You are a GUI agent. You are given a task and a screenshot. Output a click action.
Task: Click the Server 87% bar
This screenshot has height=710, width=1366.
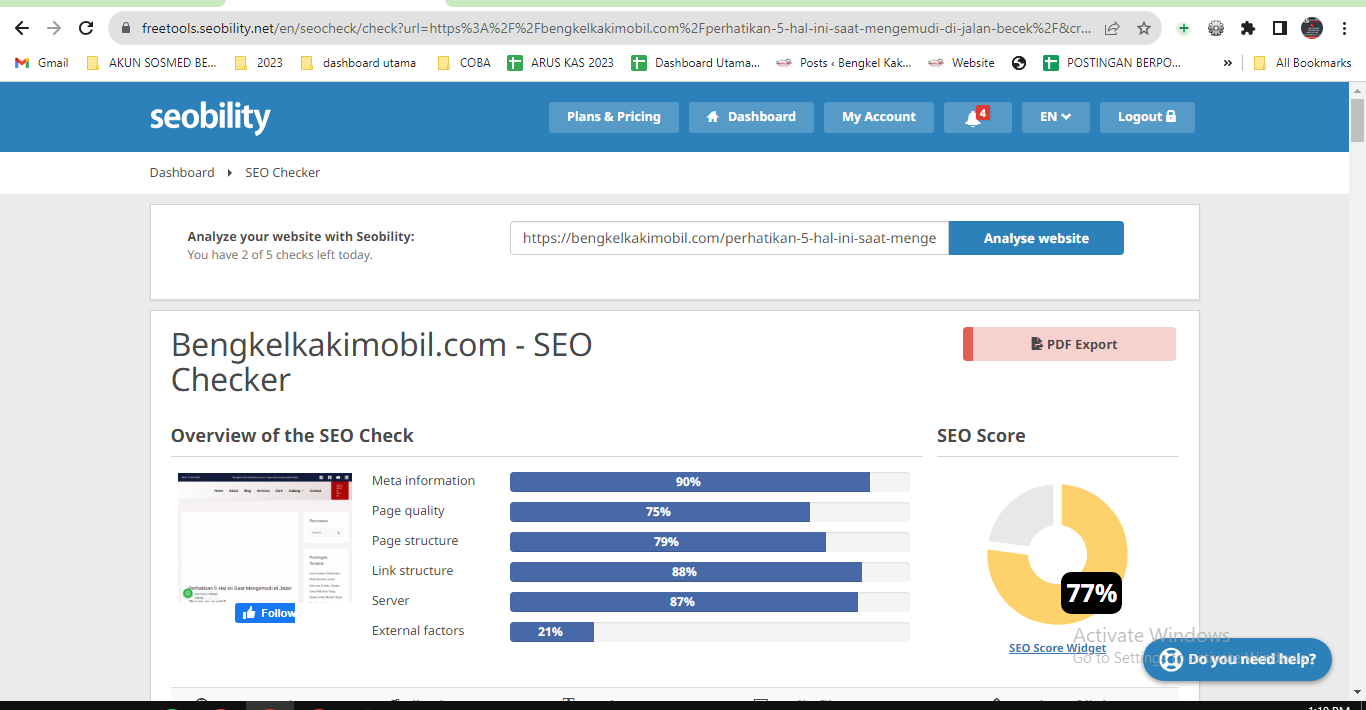[x=710, y=601]
